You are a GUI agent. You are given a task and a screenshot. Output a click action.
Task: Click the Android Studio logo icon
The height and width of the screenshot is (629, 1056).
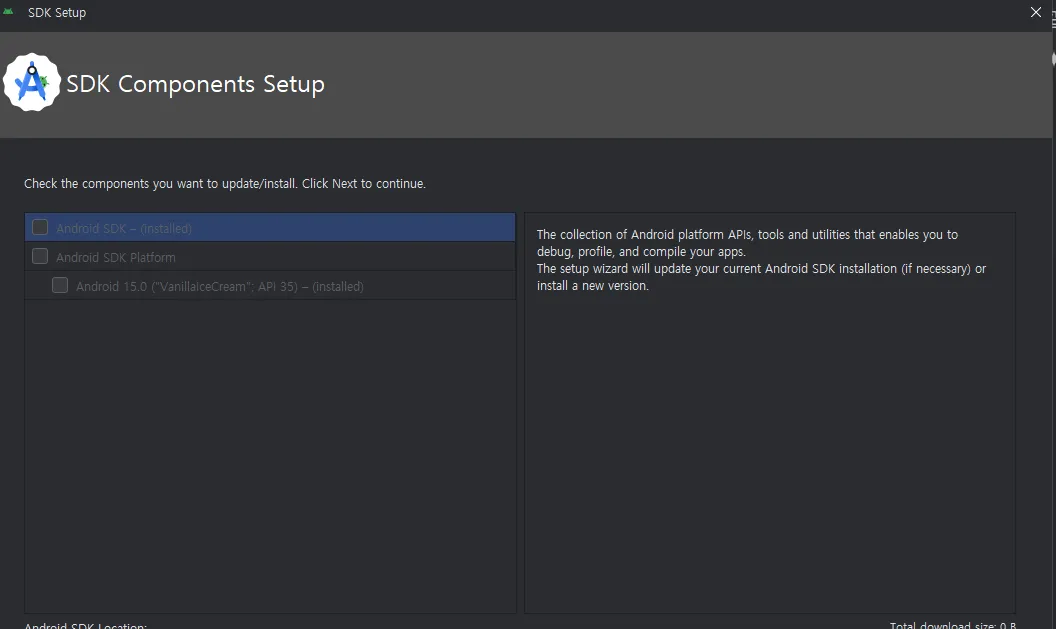(x=32, y=83)
